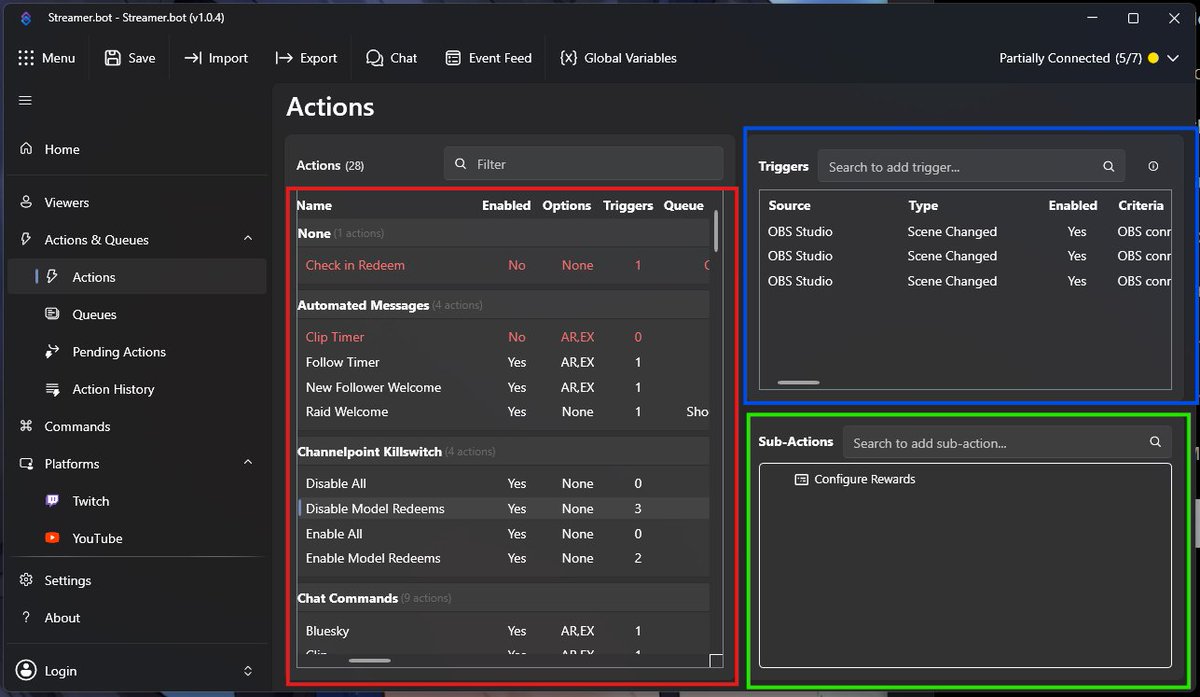Click the Login account button
The width and height of the screenshot is (1200, 697).
[137, 671]
